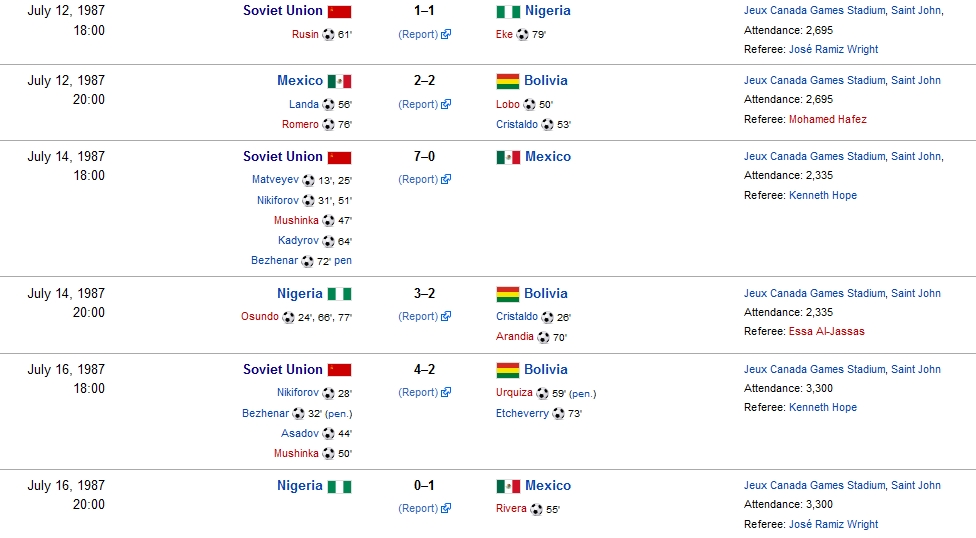Click the ball icon beside Etcheverry
The image size is (976, 538).
click(558, 413)
